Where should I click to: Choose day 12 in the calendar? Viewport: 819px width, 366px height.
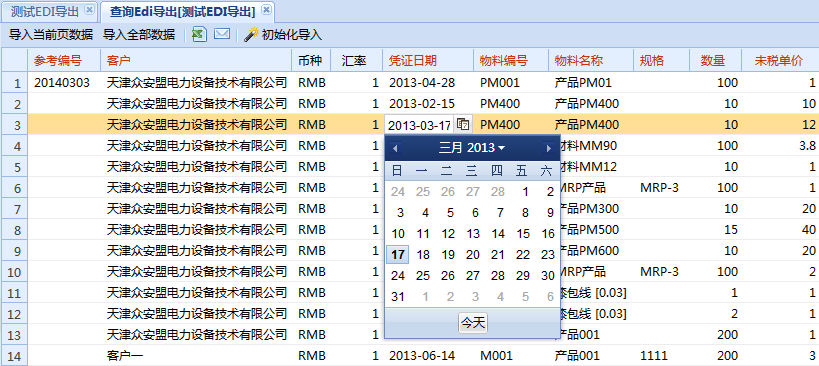click(448, 234)
